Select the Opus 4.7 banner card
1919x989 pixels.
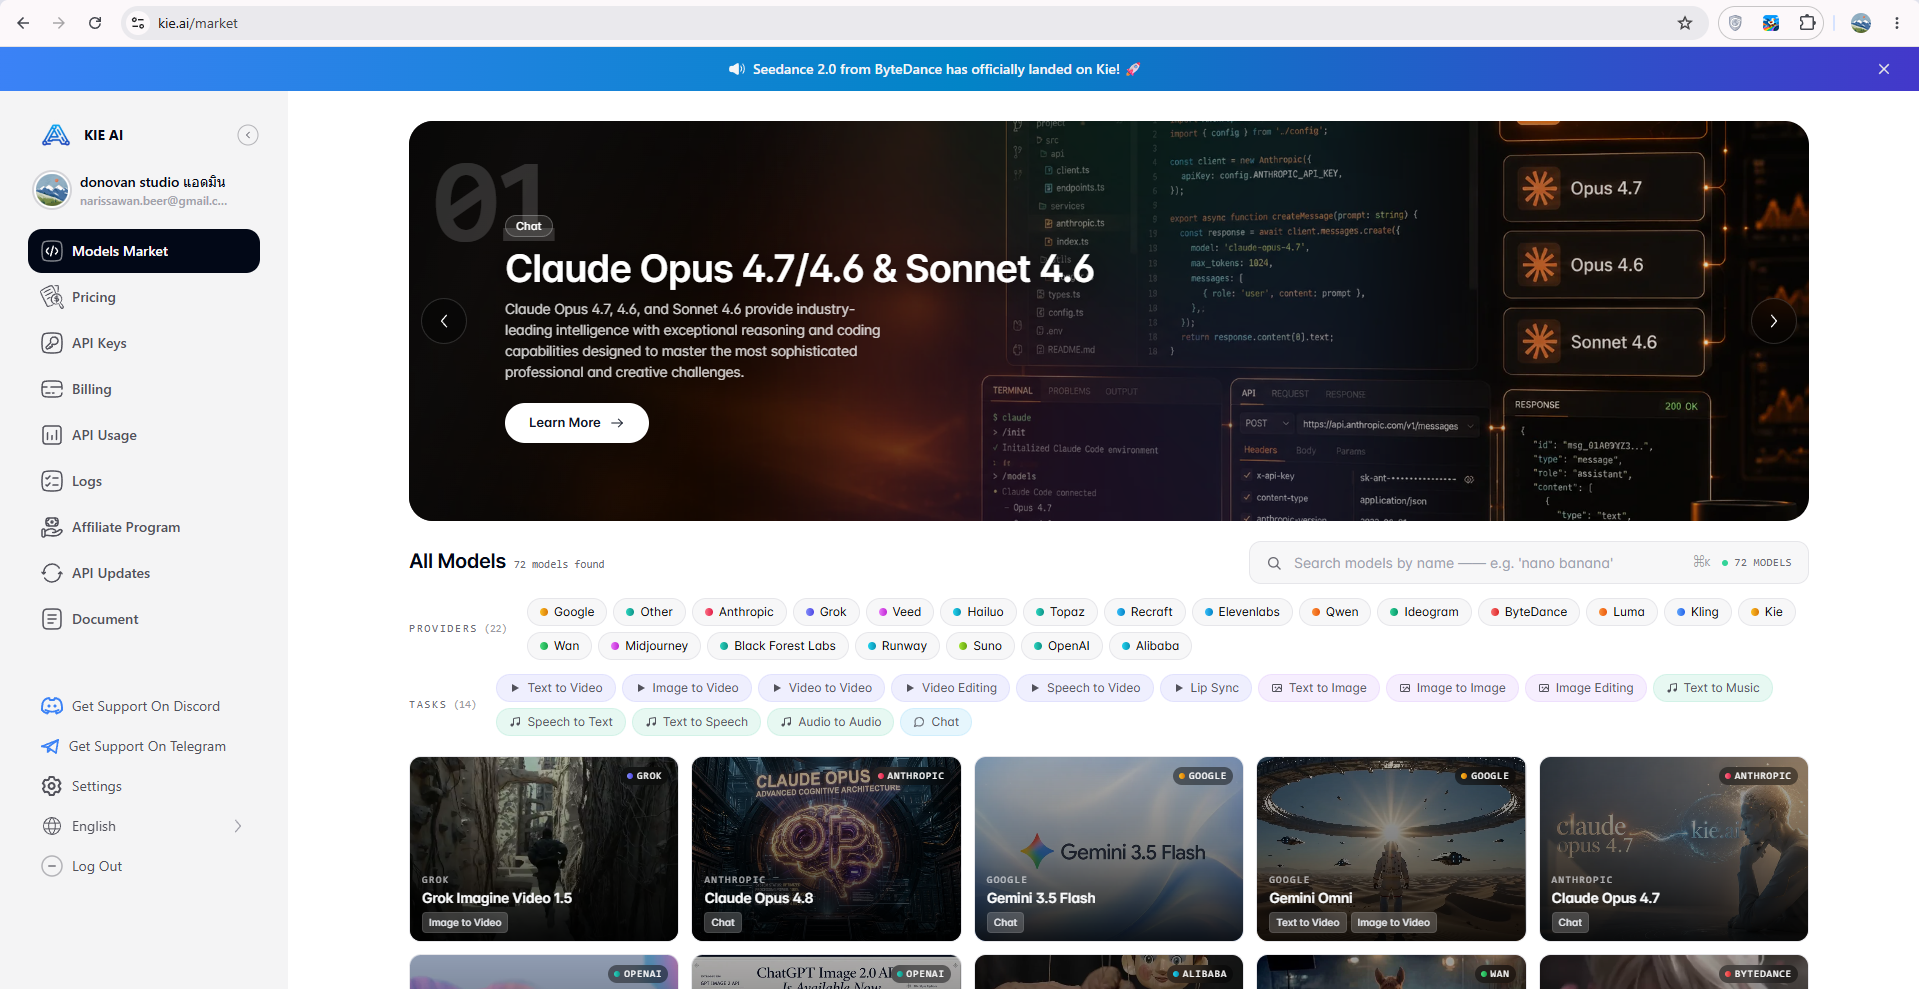click(1604, 187)
